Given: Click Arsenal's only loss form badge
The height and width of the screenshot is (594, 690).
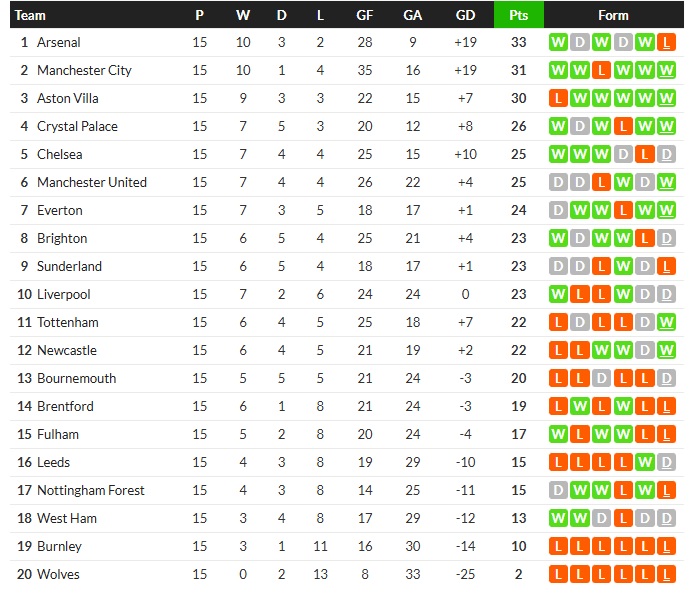Looking at the screenshot, I should pyautogui.click(x=668, y=43).
